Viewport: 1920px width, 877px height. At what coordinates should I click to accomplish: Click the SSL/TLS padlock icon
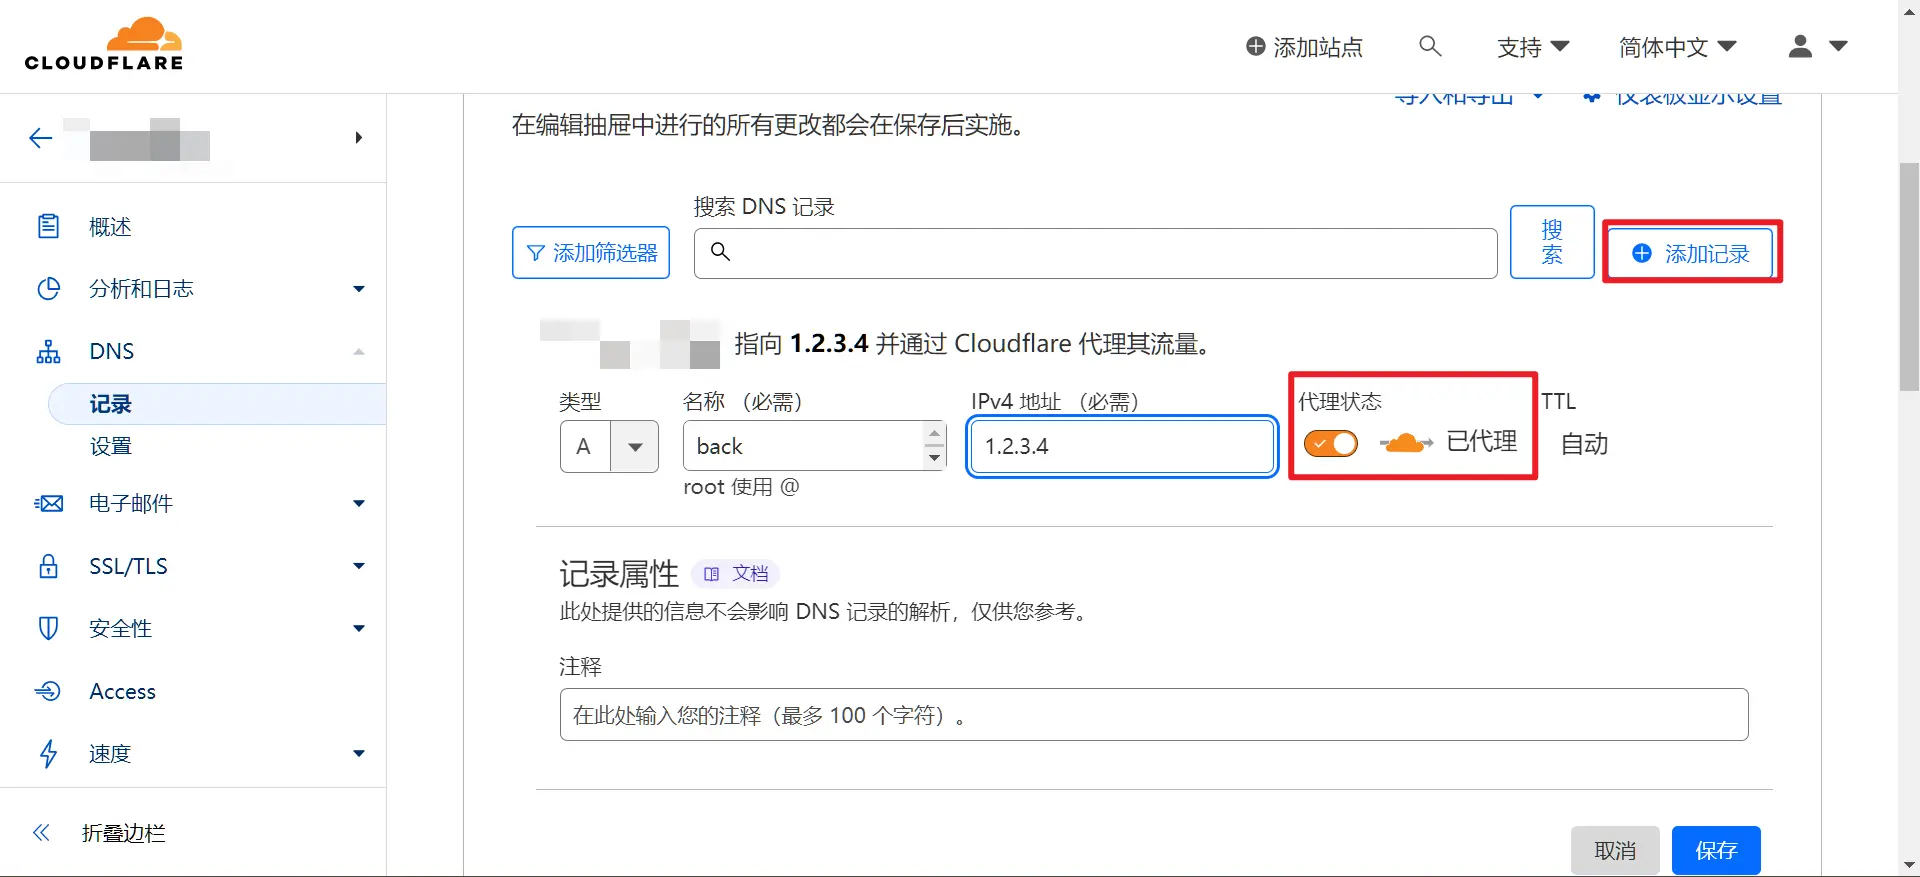click(48, 566)
